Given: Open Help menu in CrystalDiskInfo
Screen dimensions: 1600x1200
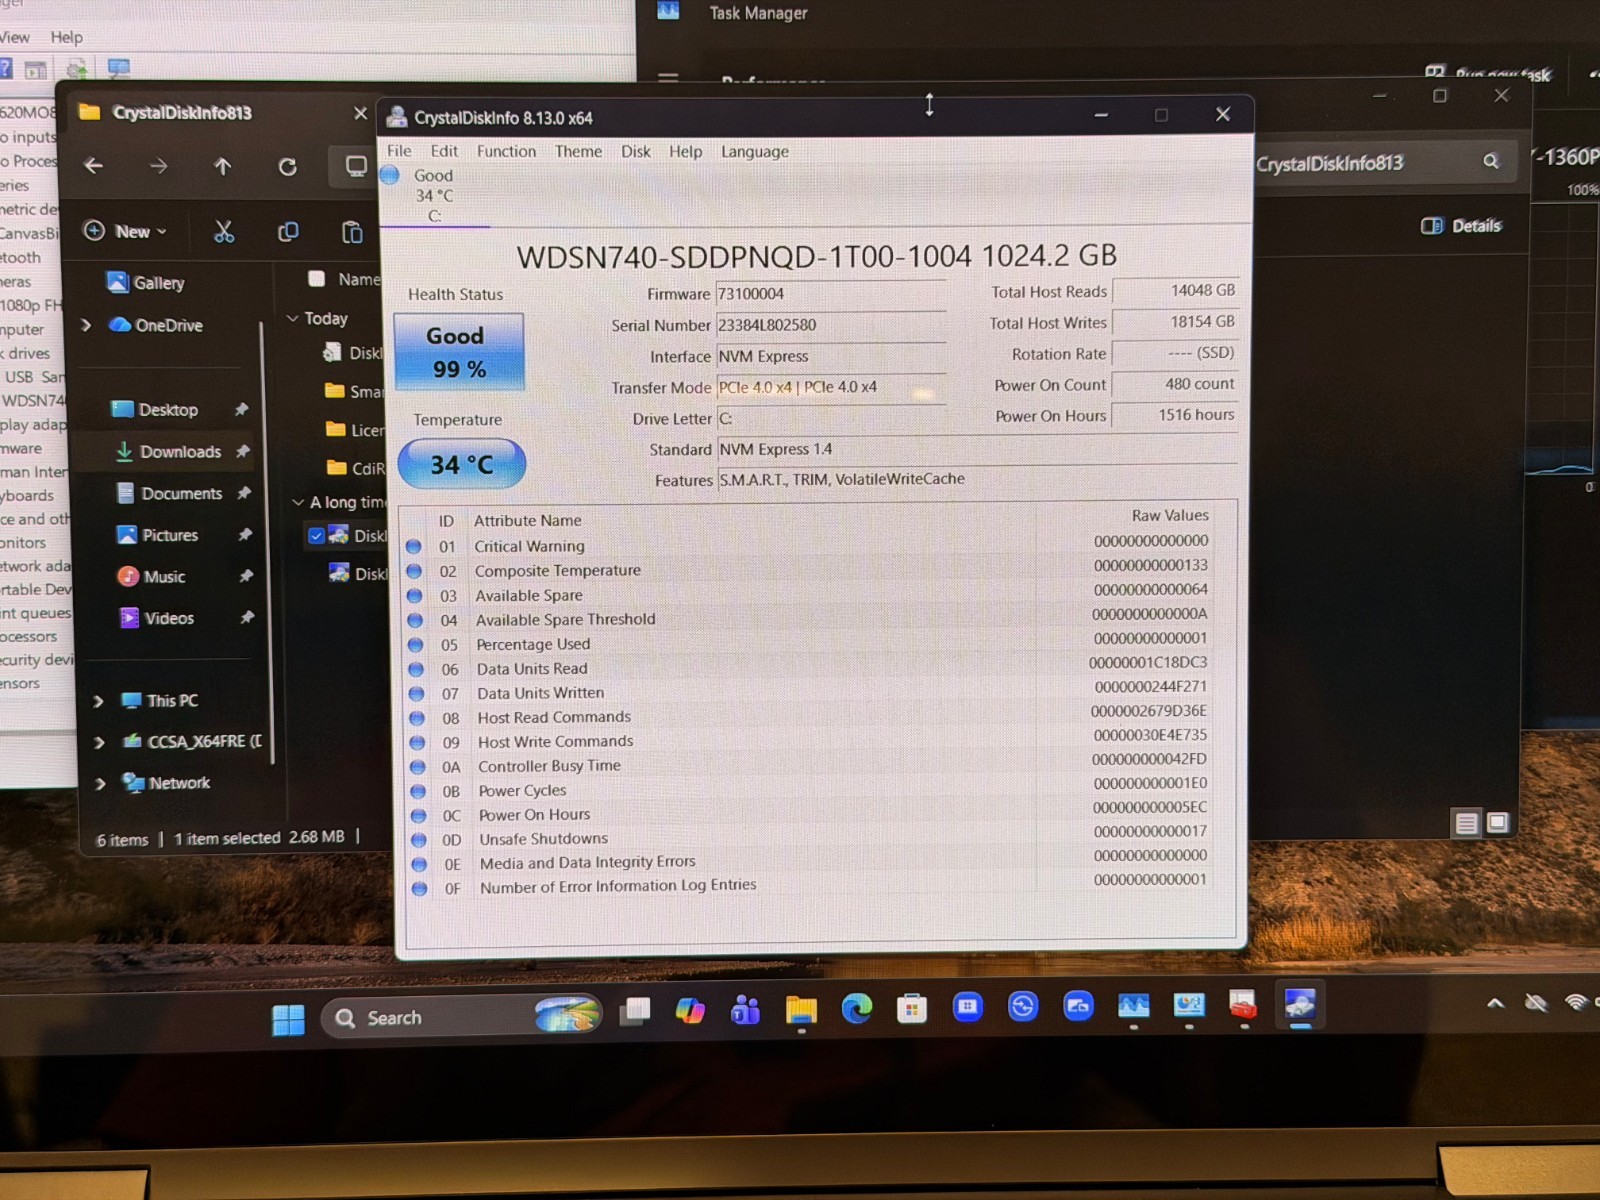Looking at the screenshot, I should (x=685, y=151).
